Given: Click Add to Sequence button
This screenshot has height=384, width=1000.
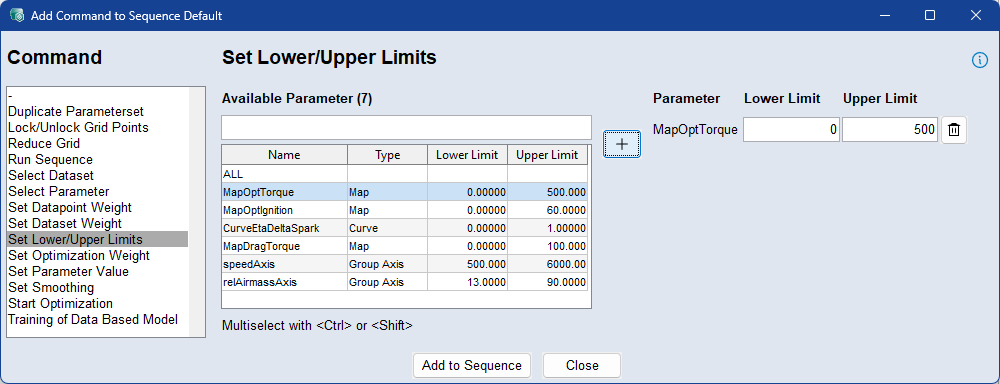Looking at the screenshot, I should pos(472,366).
